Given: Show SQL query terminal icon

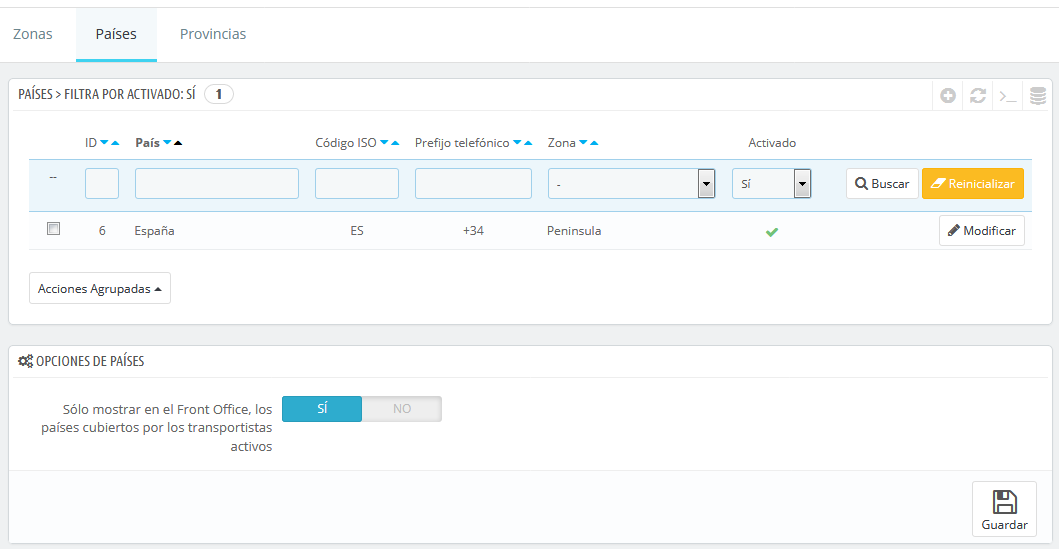Looking at the screenshot, I should 1008,96.
